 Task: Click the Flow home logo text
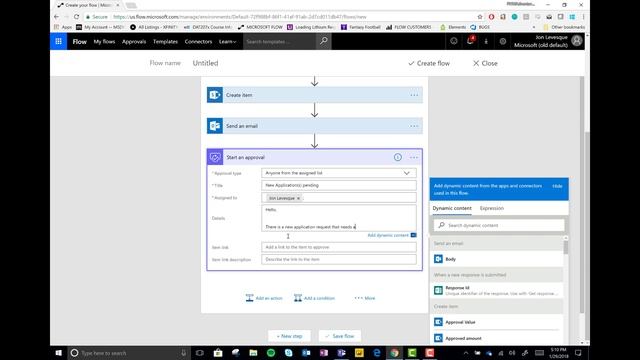point(80,42)
